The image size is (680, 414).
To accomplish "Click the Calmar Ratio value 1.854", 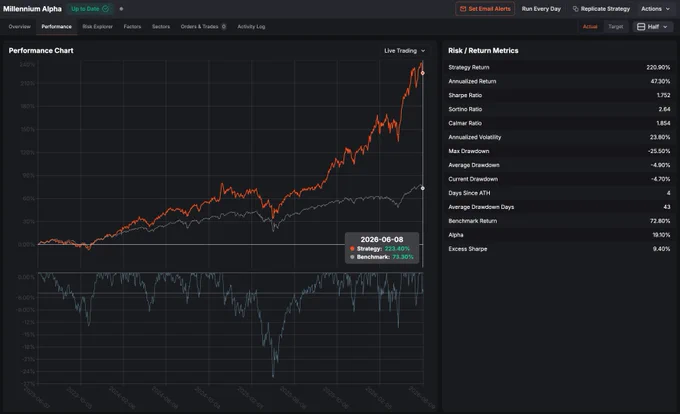I will point(663,123).
